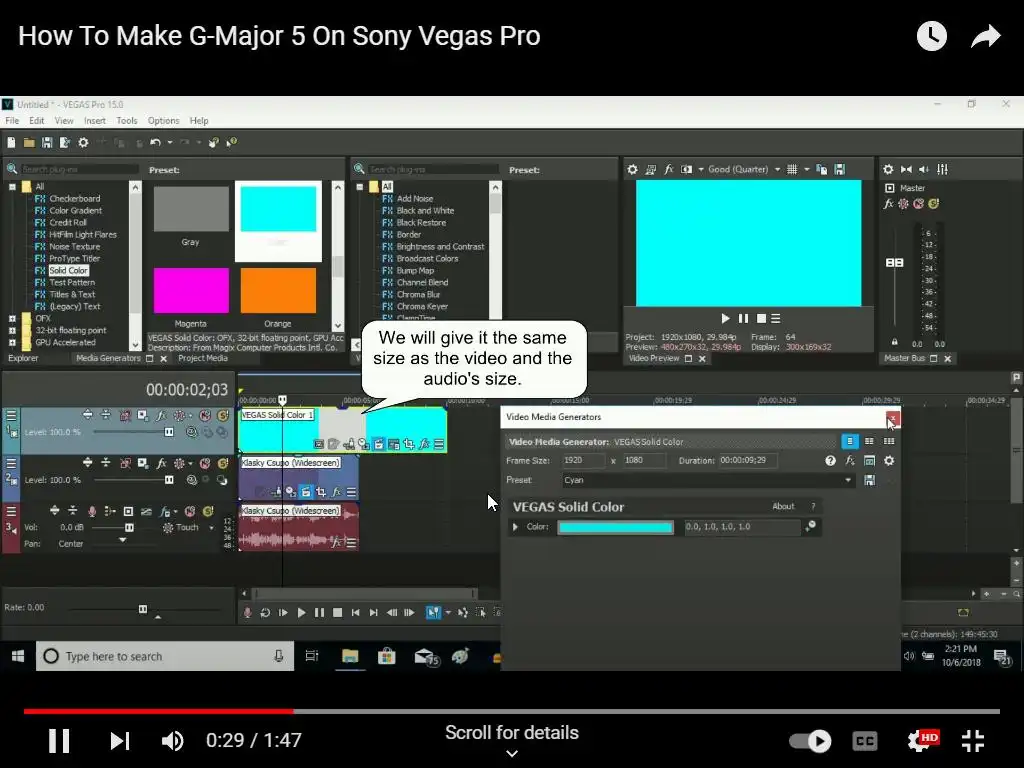Viewport: 1024px width, 768px height.
Task: Open the Preset Cyan dropdown
Action: (848, 480)
